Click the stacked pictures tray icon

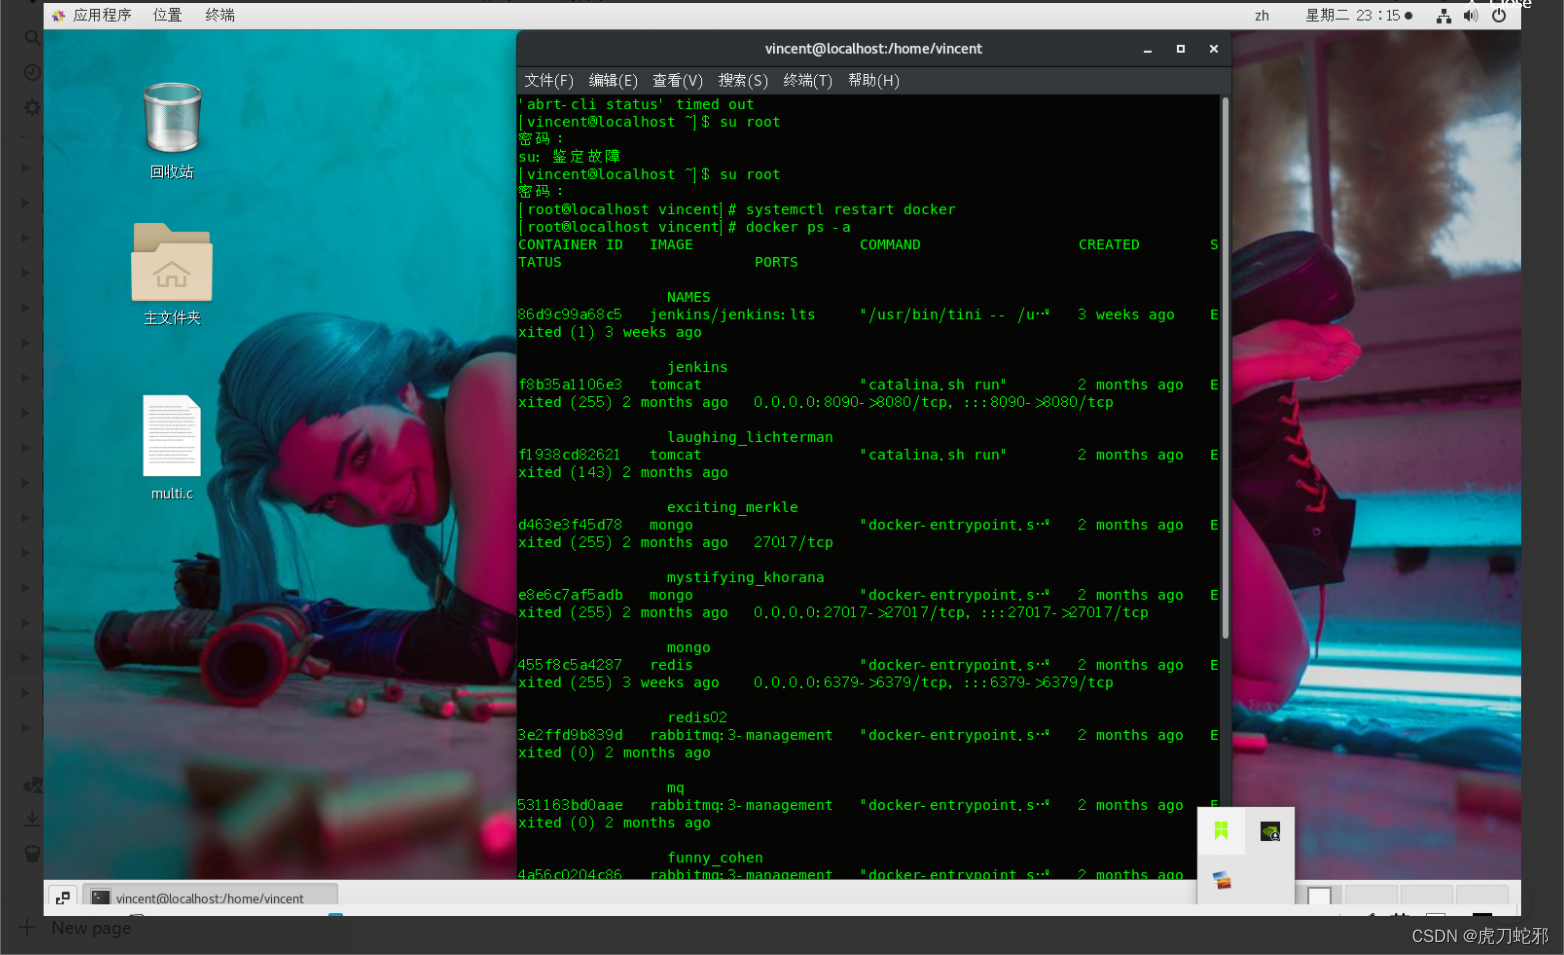(1222, 880)
